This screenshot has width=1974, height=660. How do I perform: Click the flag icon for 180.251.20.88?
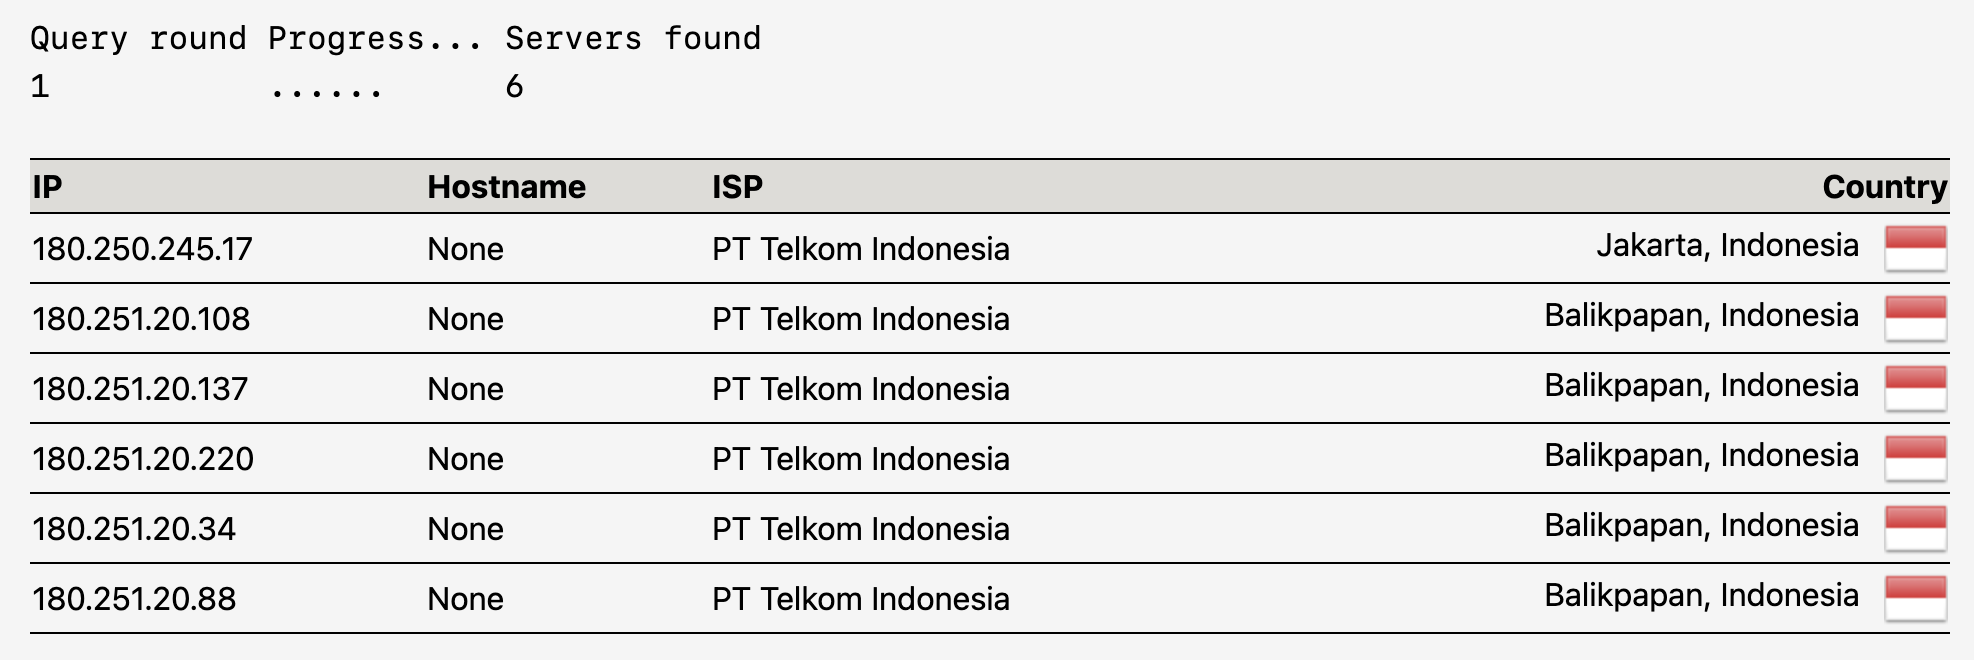(x=1915, y=598)
